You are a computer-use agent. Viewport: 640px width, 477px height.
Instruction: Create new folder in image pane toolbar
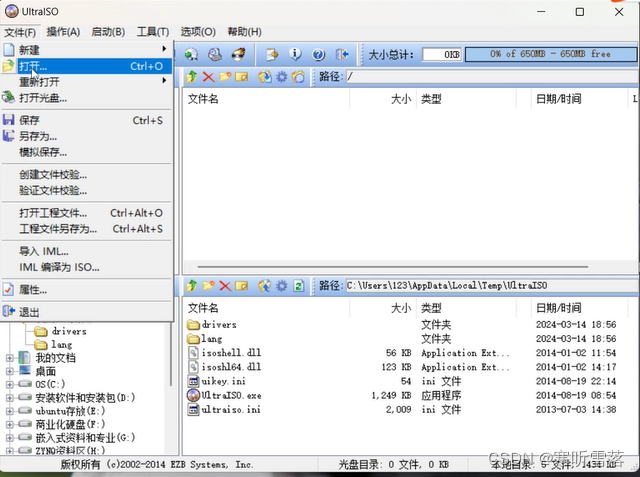pyautogui.click(x=225, y=77)
